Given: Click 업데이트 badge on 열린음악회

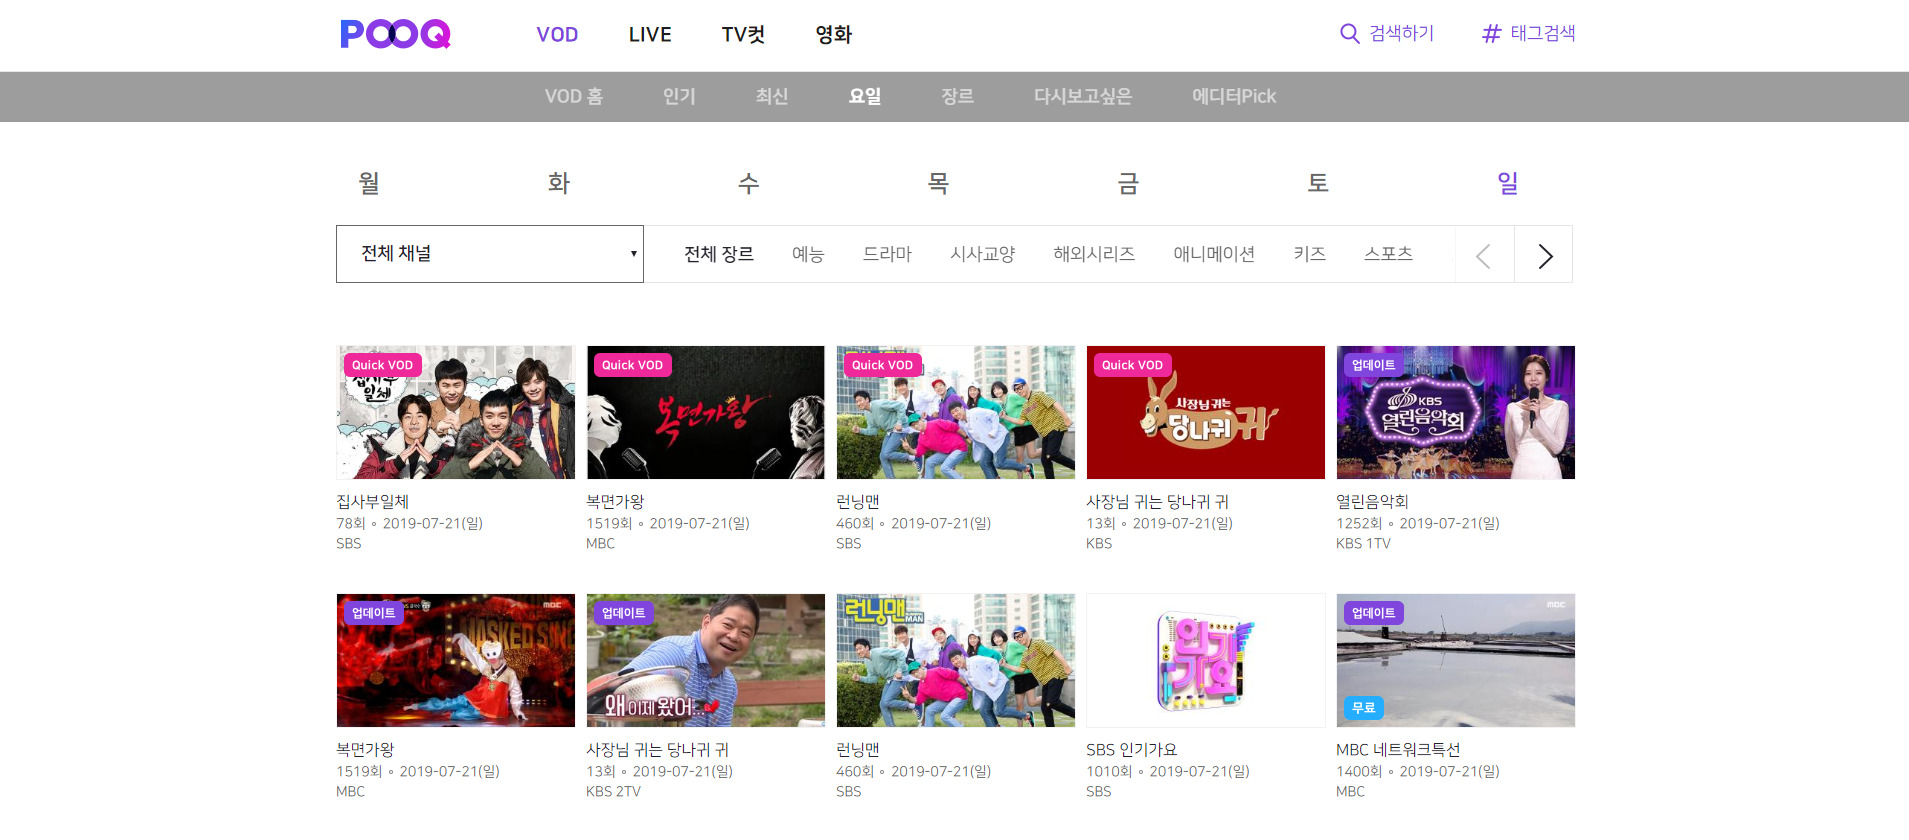Looking at the screenshot, I should [x=1373, y=365].
